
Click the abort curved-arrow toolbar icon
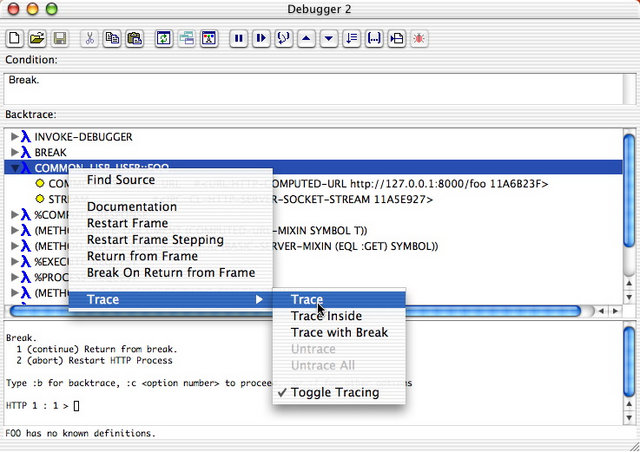click(284, 39)
